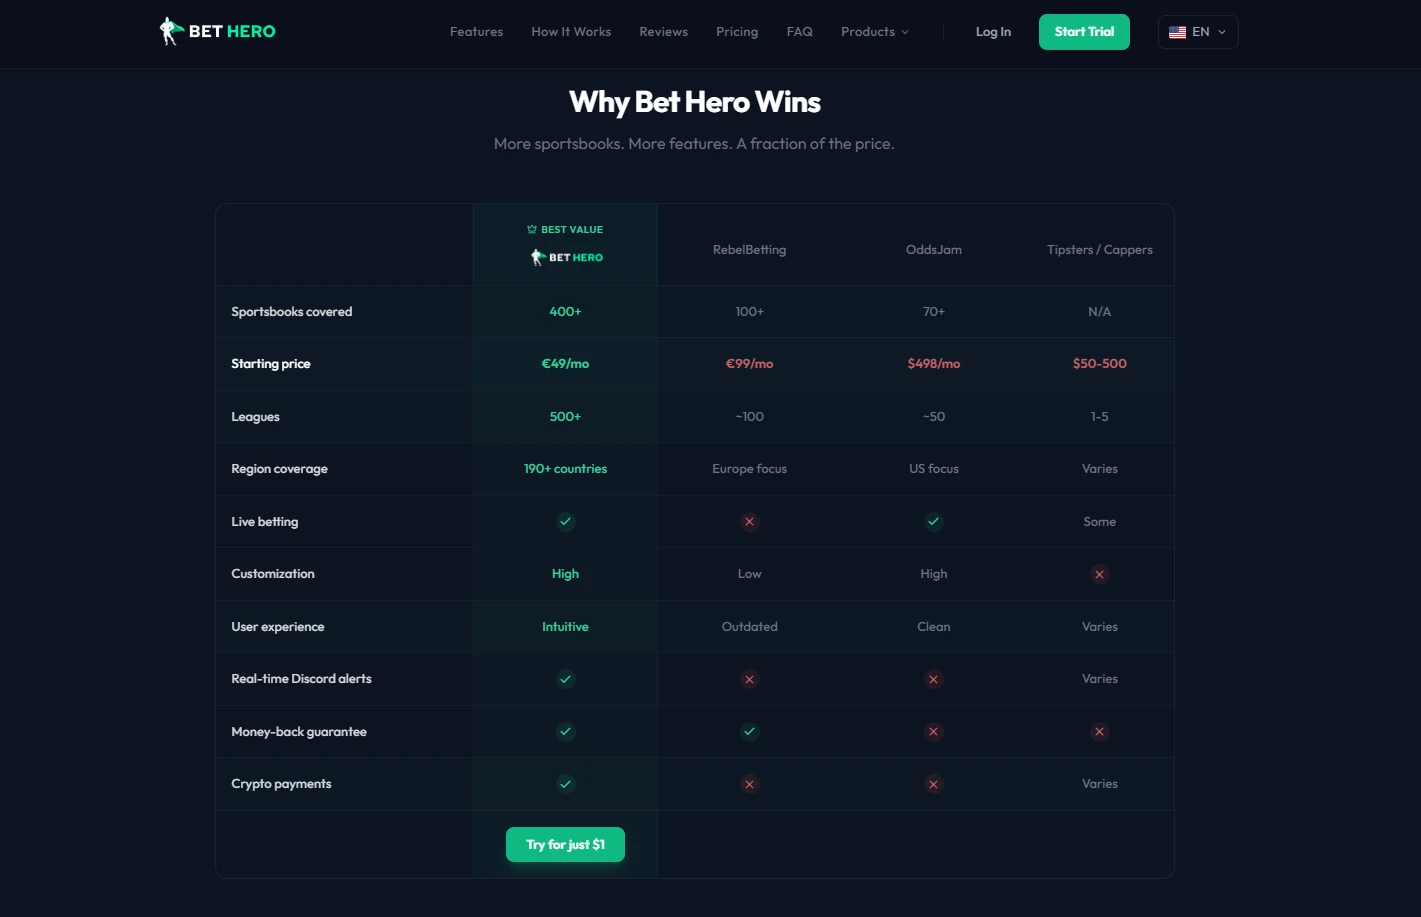Click Bet Hero's Crypto payments checkmark
The height and width of the screenshot is (917, 1421).
coord(565,784)
